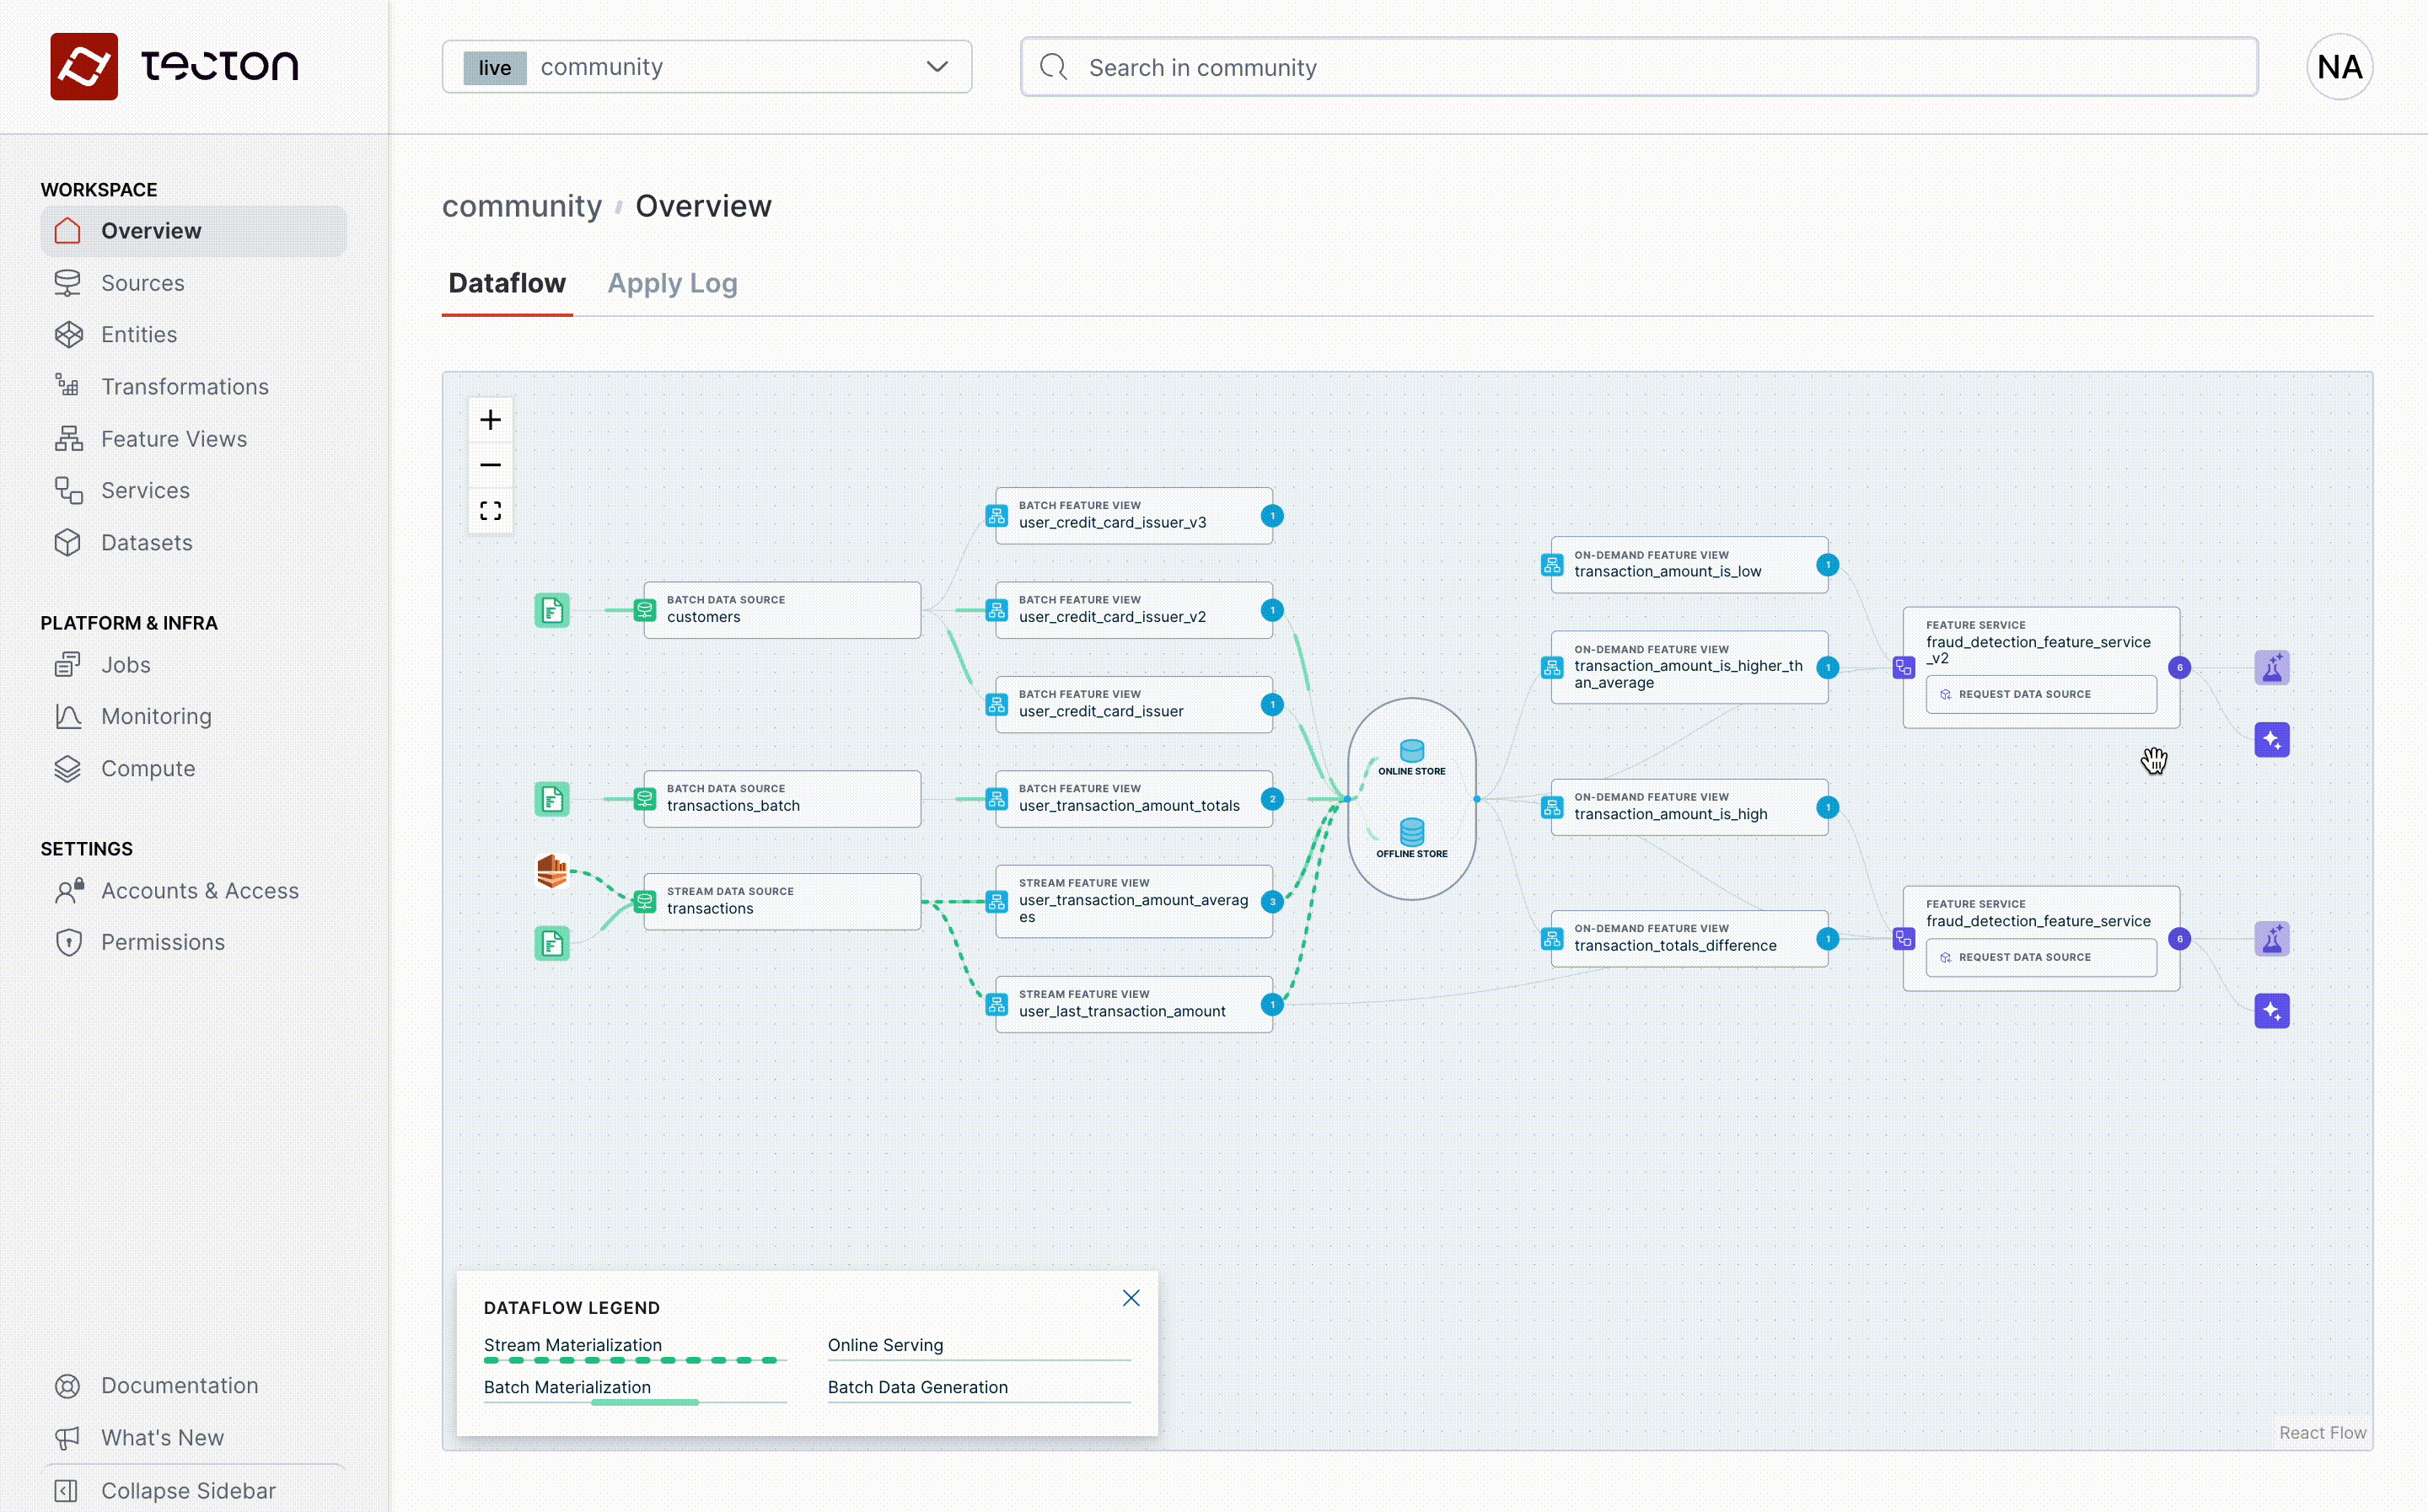Image resolution: width=2428 pixels, height=1512 pixels.
Task: Select the transactions stream data source node
Action: (782, 901)
